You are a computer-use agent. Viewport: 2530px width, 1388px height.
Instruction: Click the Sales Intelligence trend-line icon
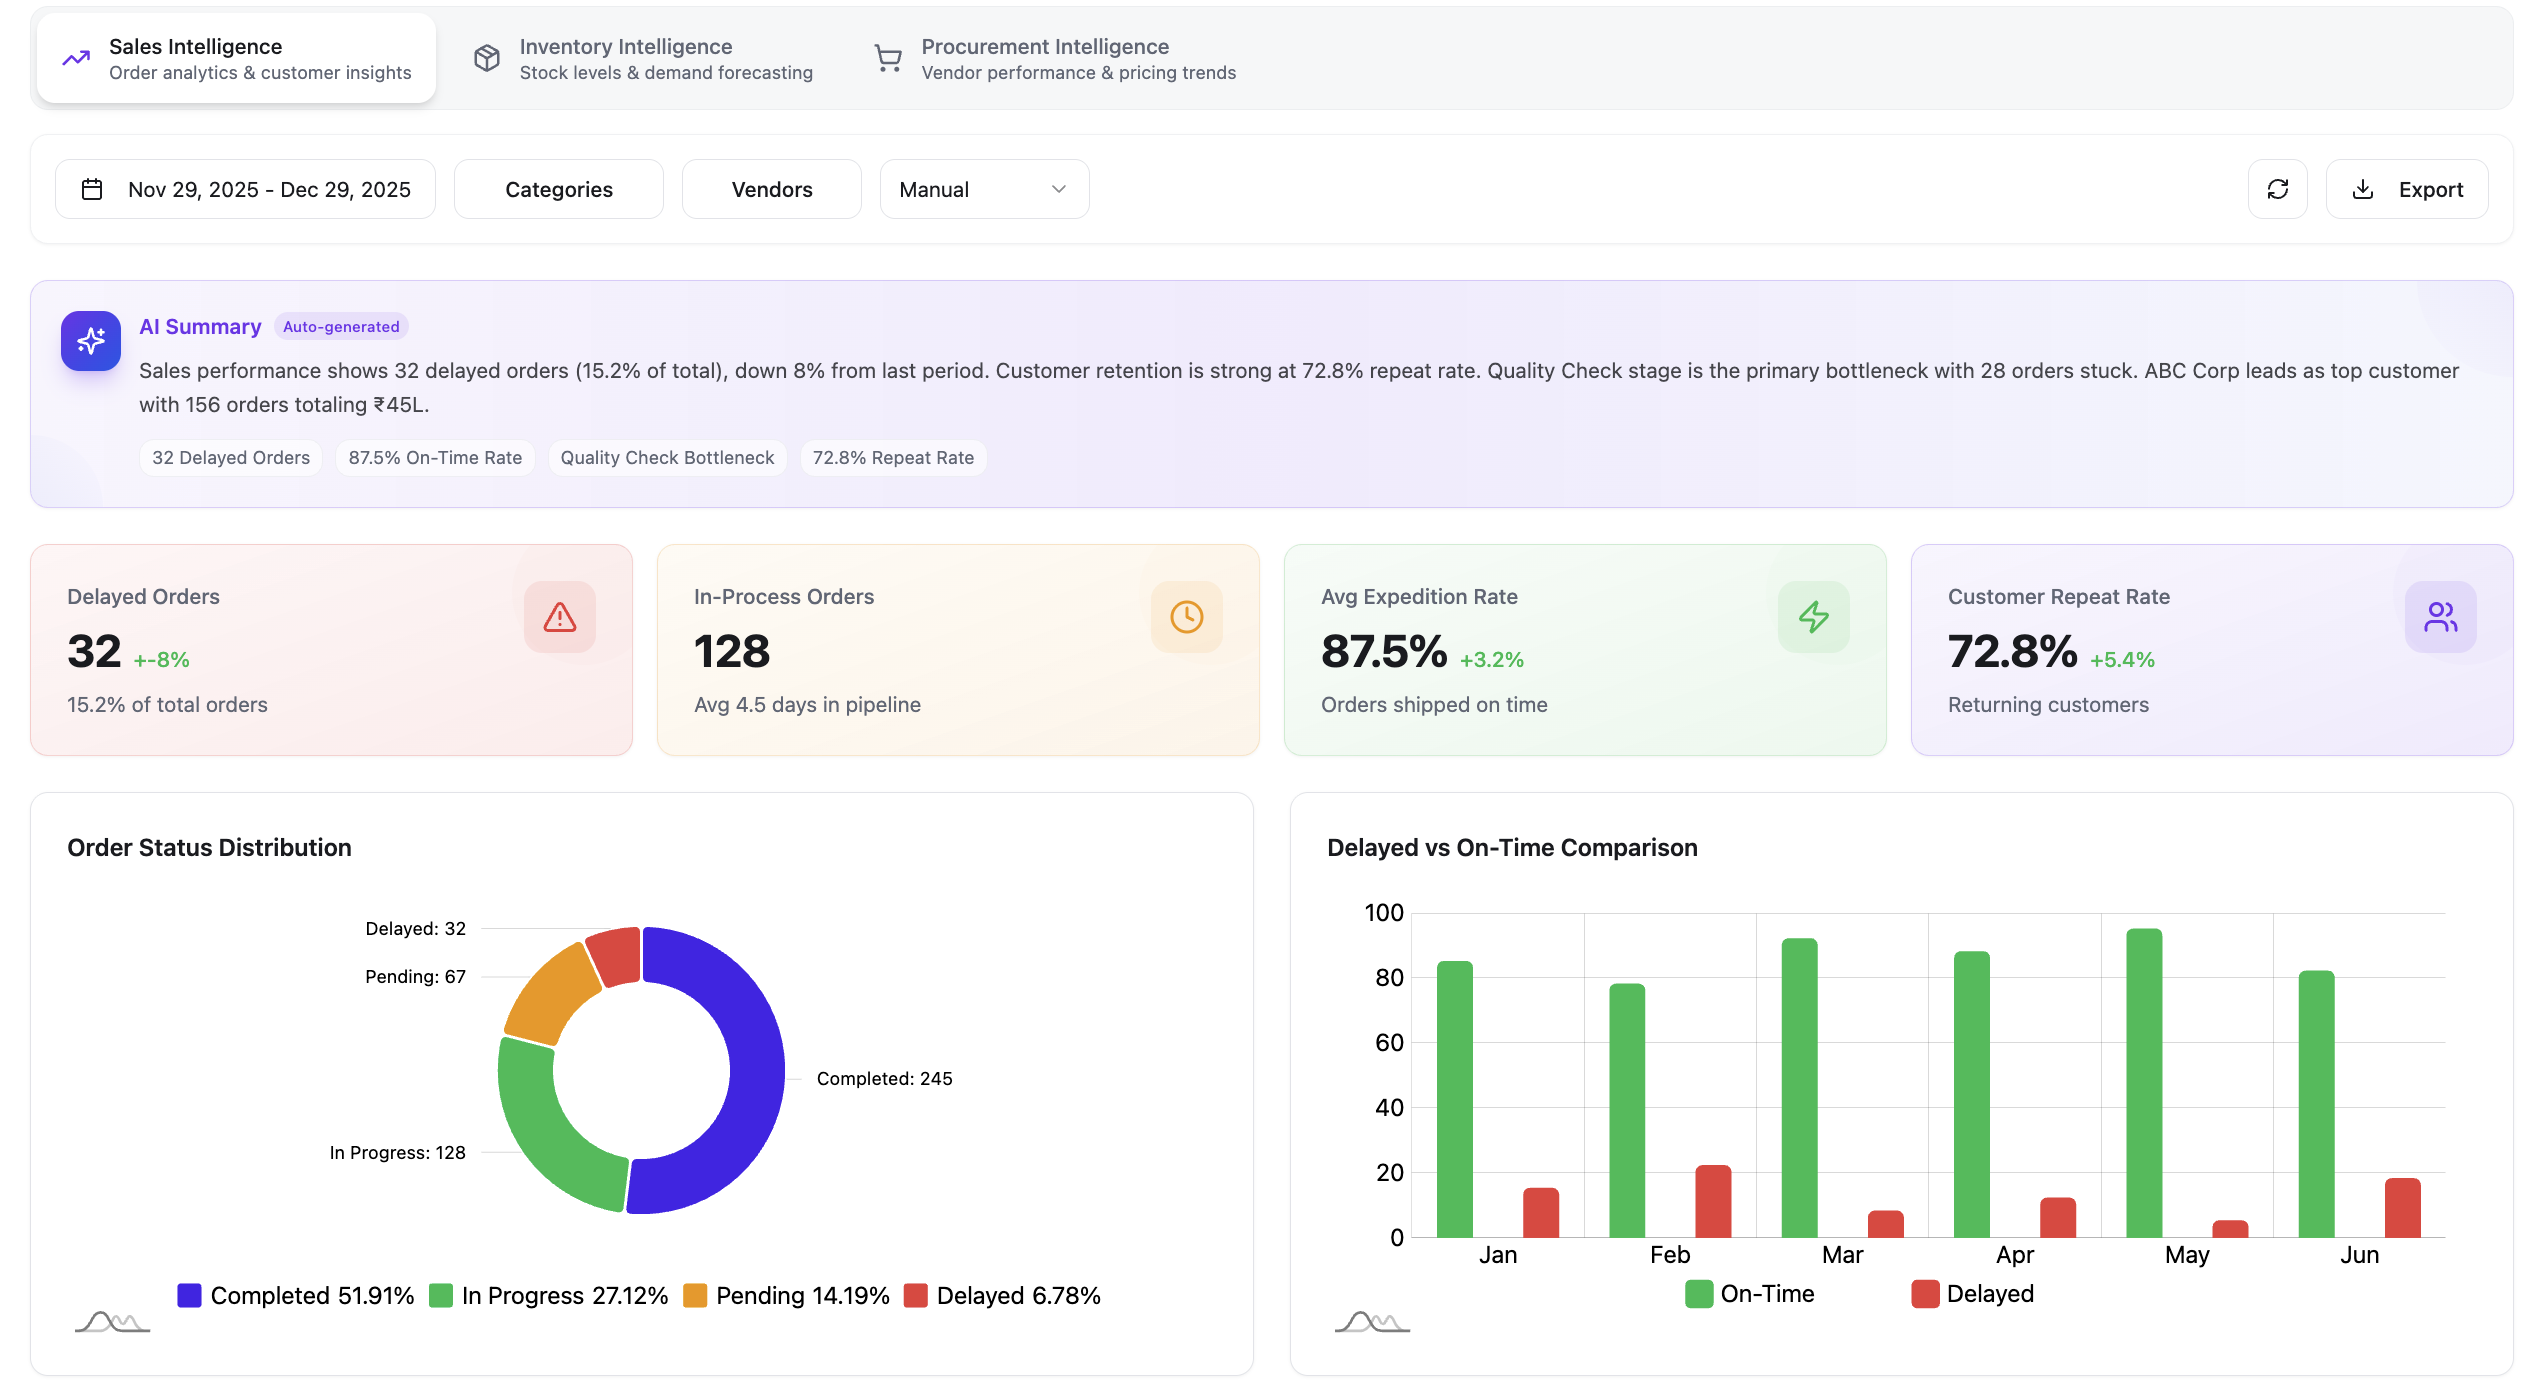[76, 59]
